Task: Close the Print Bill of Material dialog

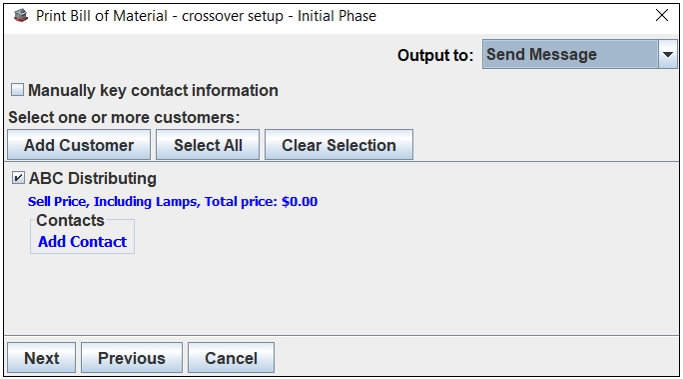Action: (x=662, y=16)
